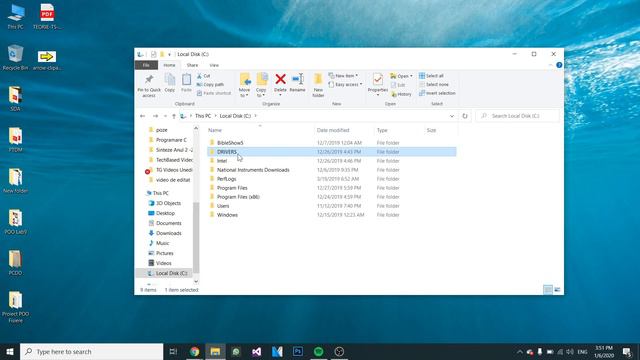This screenshot has height=360, width=640.
Task: Open Visual Studio from the taskbar
Action: click(x=256, y=351)
